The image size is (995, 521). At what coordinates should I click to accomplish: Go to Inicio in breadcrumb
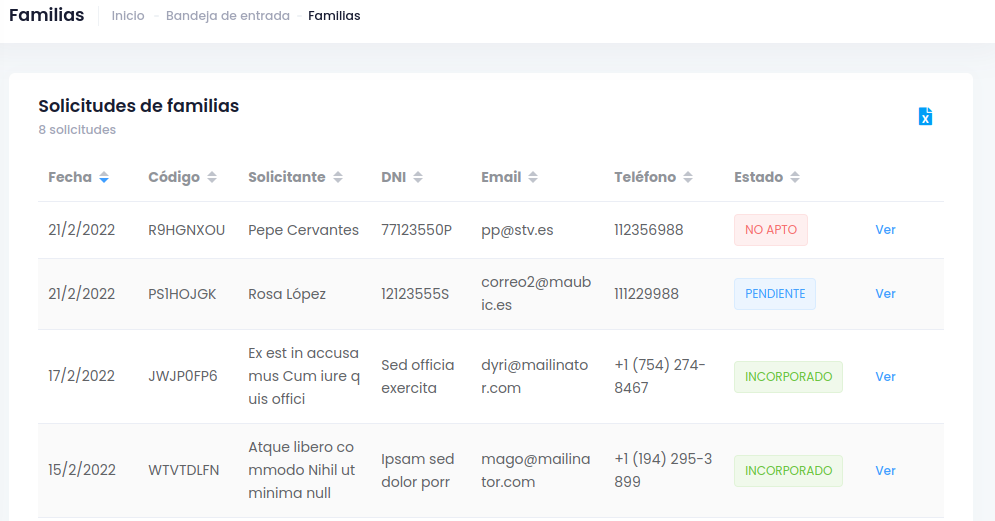pos(128,16)
